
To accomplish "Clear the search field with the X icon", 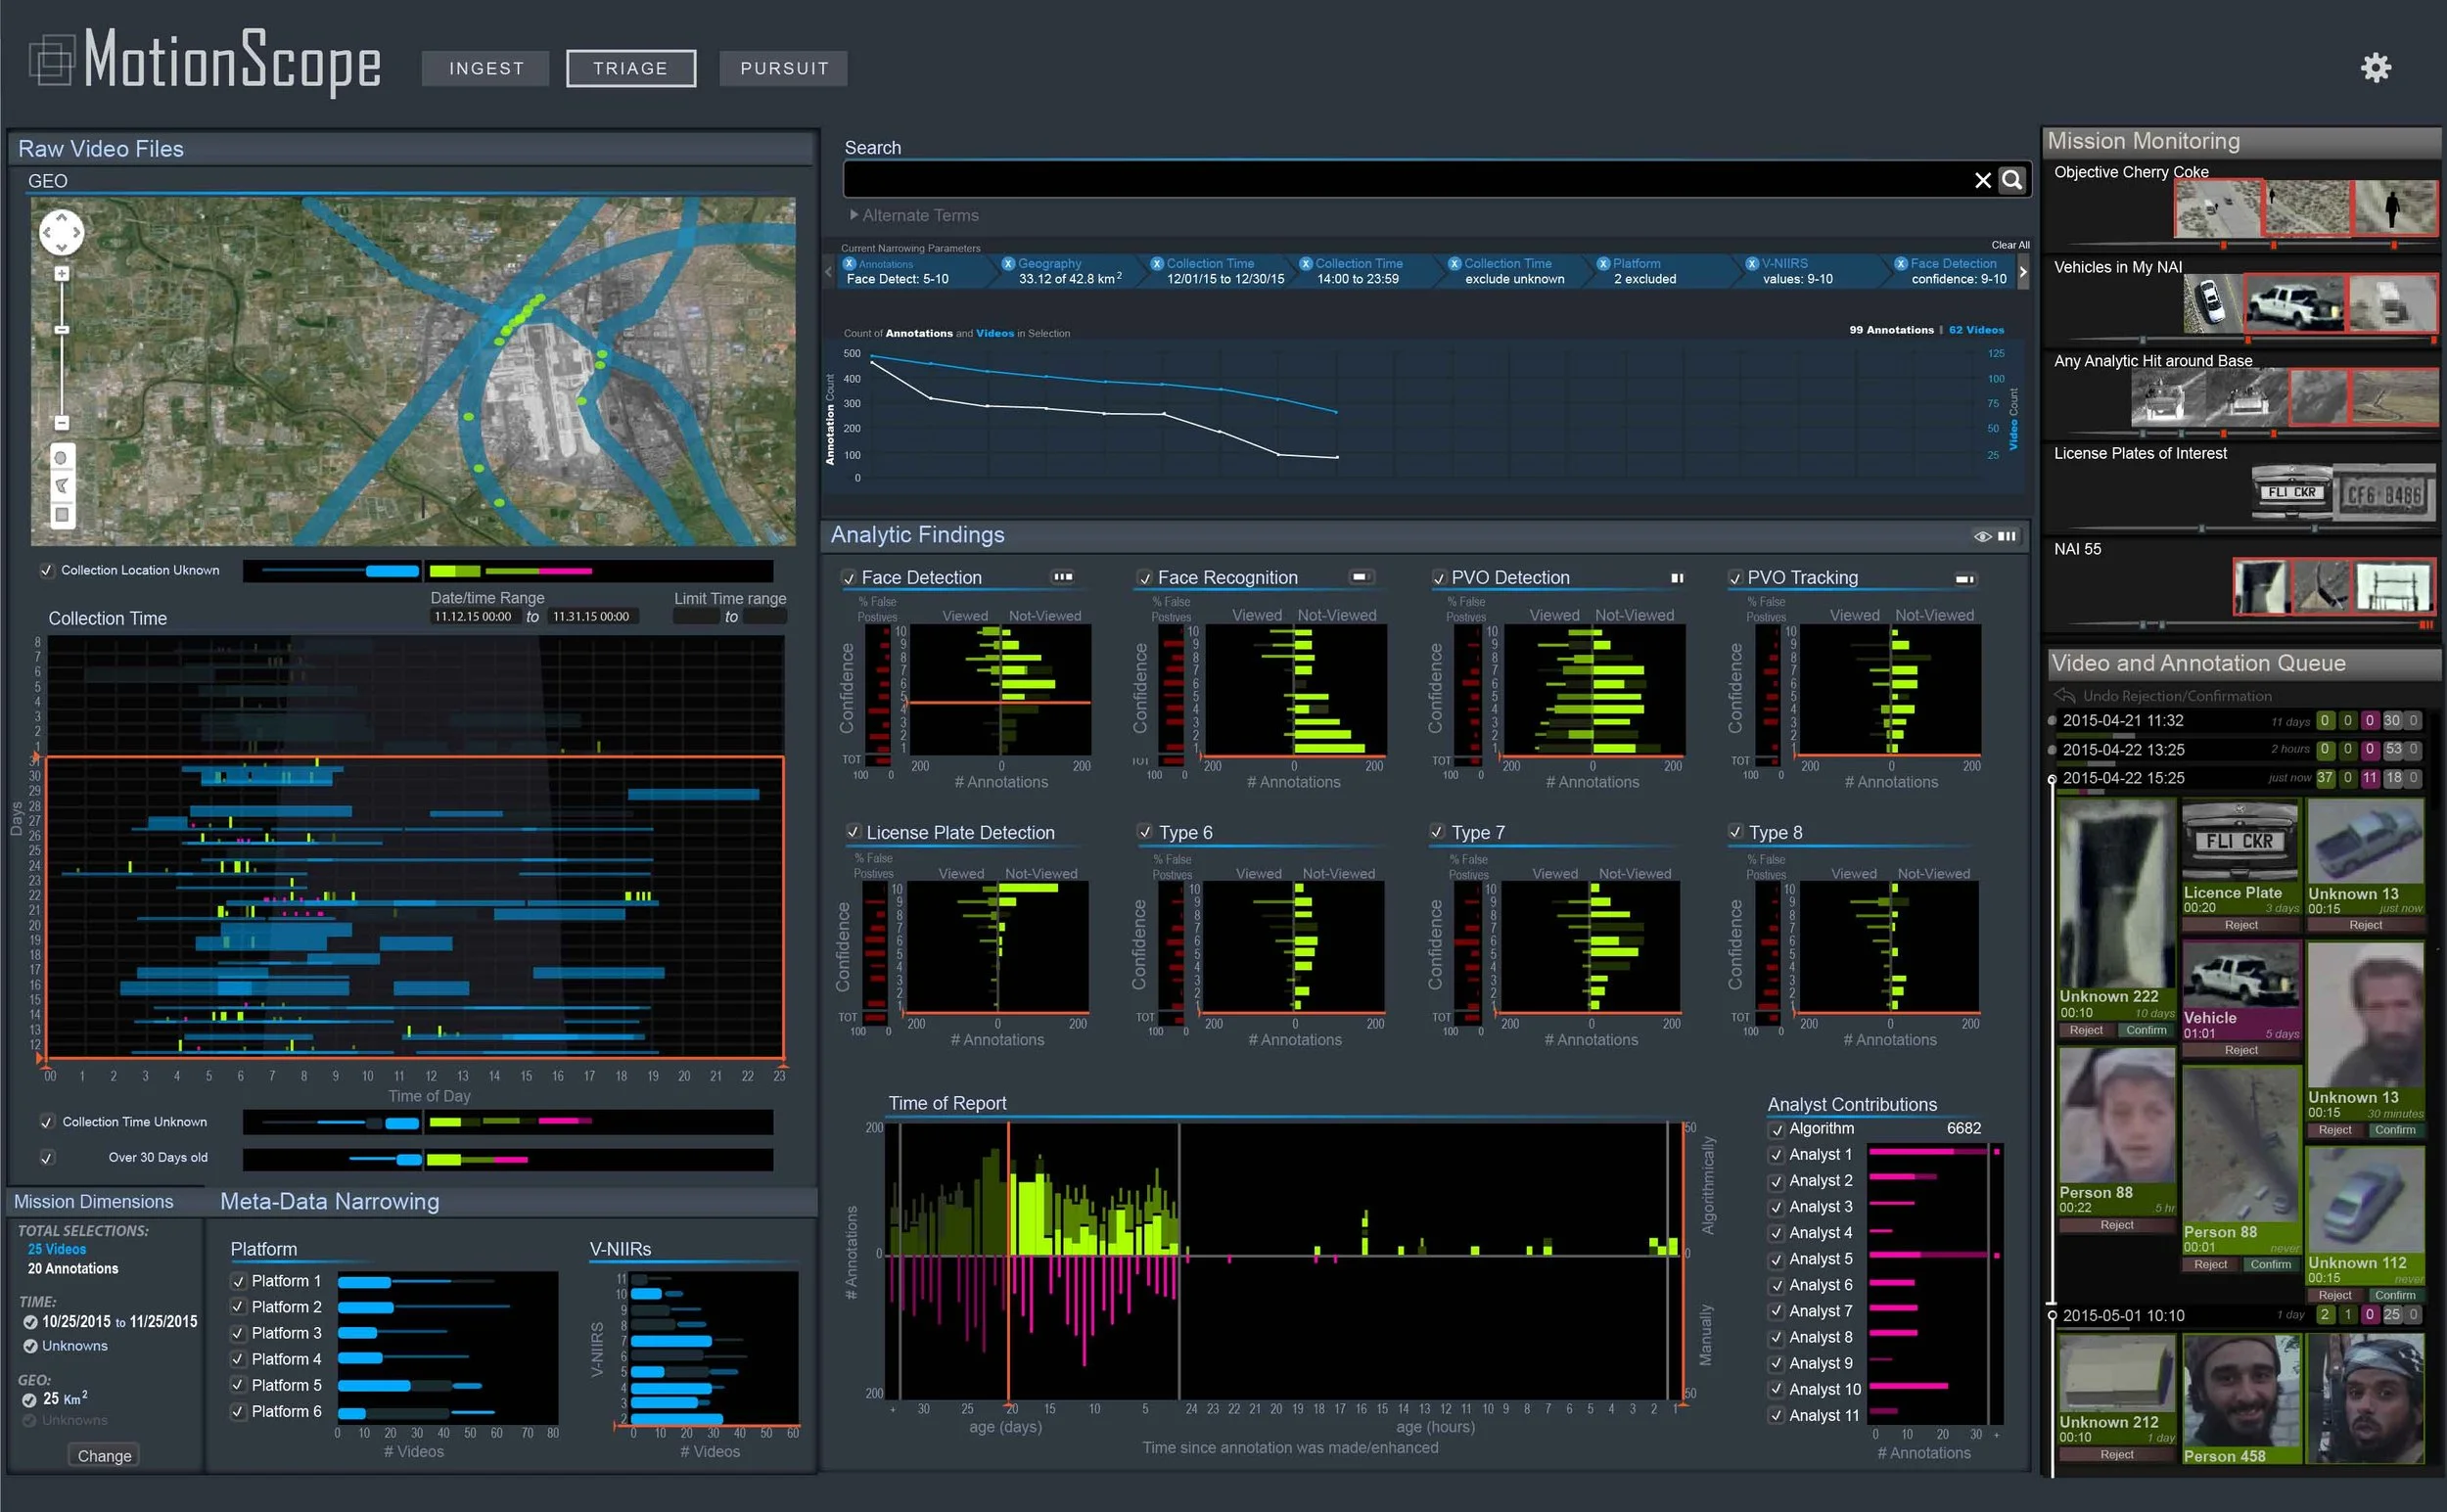I will pyautogui.click(x=1983, y=180).
